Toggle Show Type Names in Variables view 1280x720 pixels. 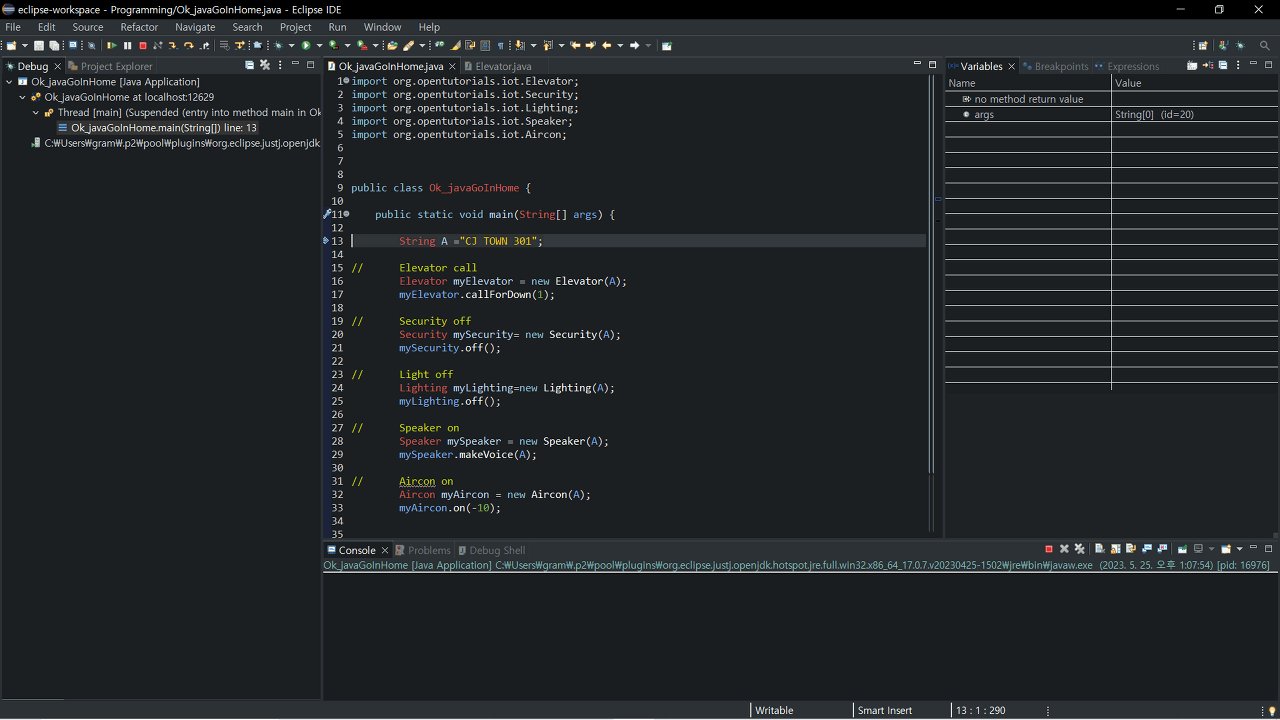click(x=1192, y=66)
